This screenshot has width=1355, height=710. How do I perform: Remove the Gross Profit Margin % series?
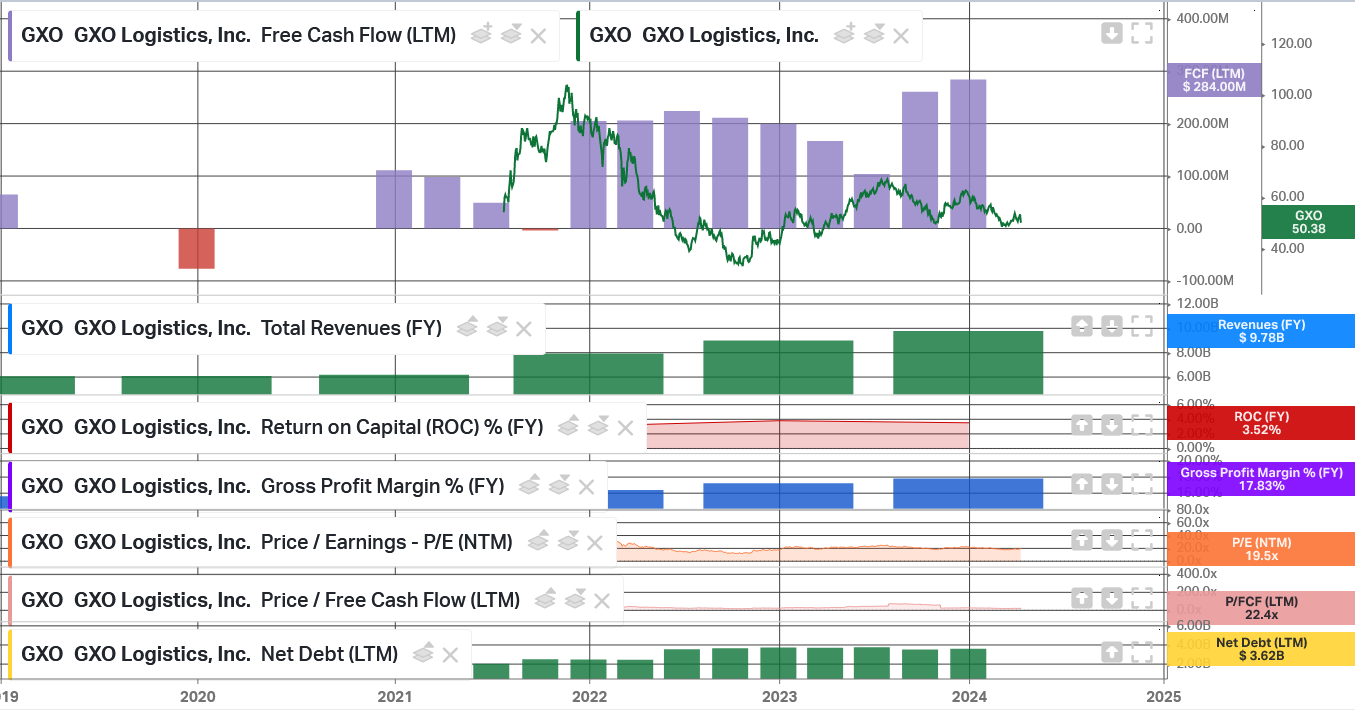click(x=586, y=487)
